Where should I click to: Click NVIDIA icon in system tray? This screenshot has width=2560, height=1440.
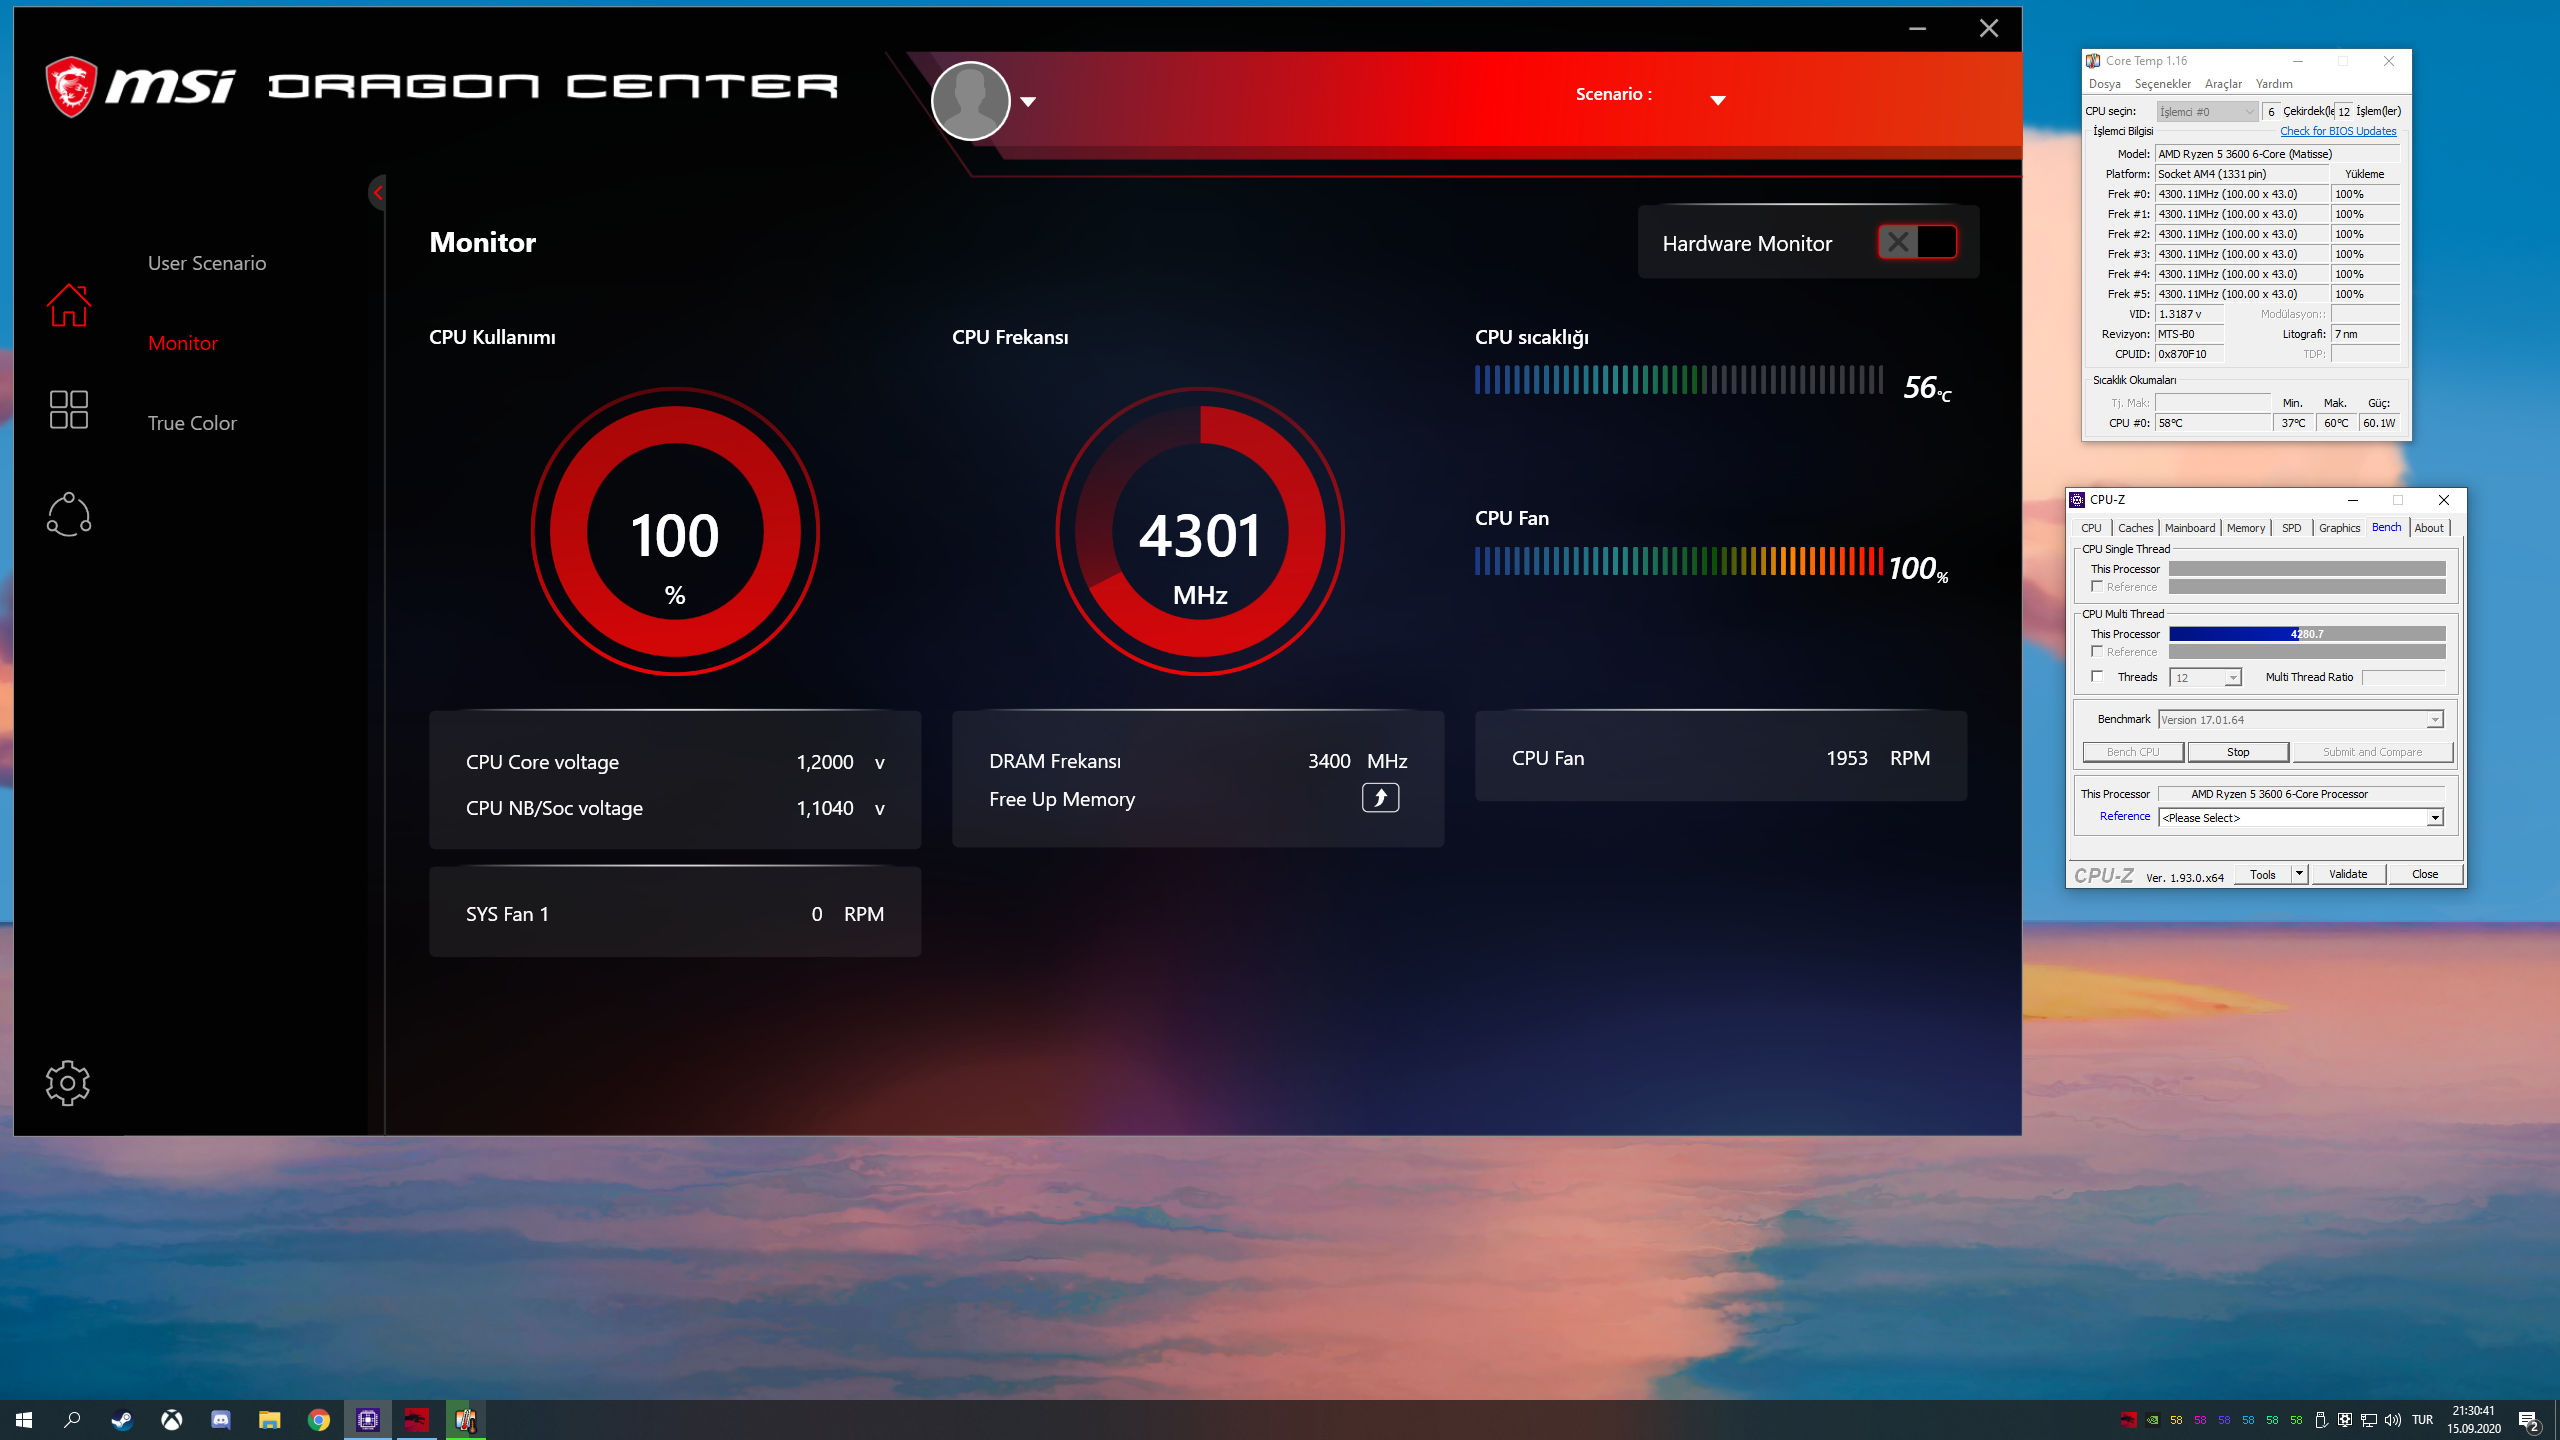[2152, 1420]
